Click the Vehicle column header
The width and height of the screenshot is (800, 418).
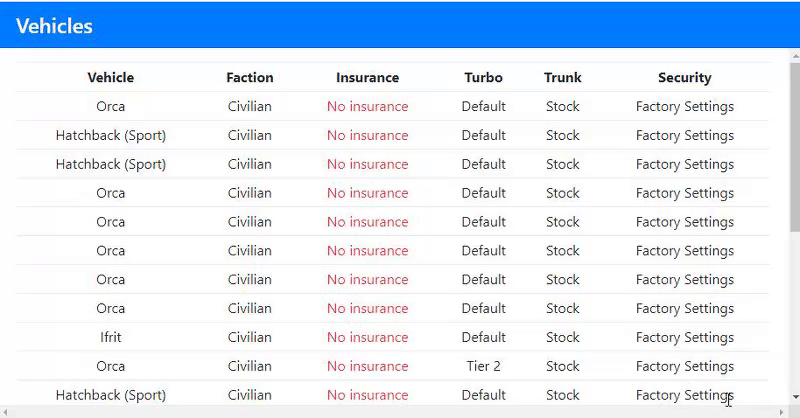pos(110,77)
